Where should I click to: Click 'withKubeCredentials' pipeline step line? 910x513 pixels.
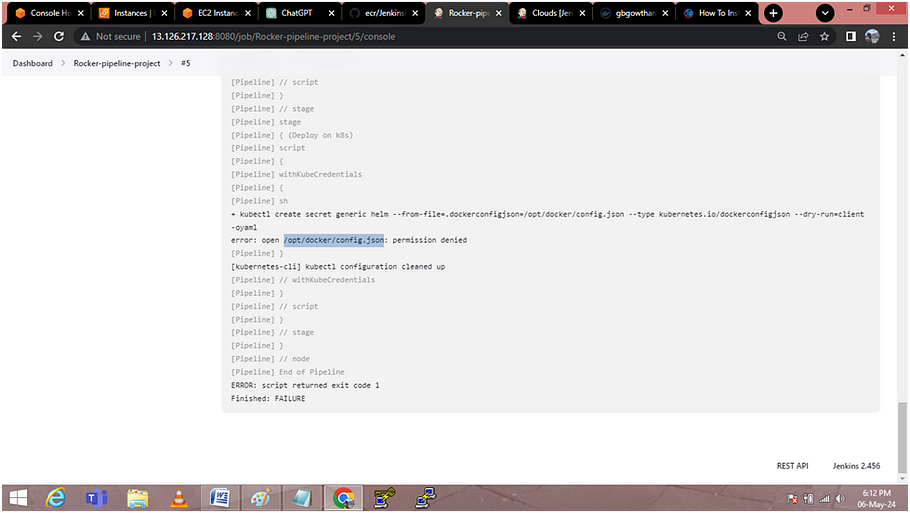[296, 174]
